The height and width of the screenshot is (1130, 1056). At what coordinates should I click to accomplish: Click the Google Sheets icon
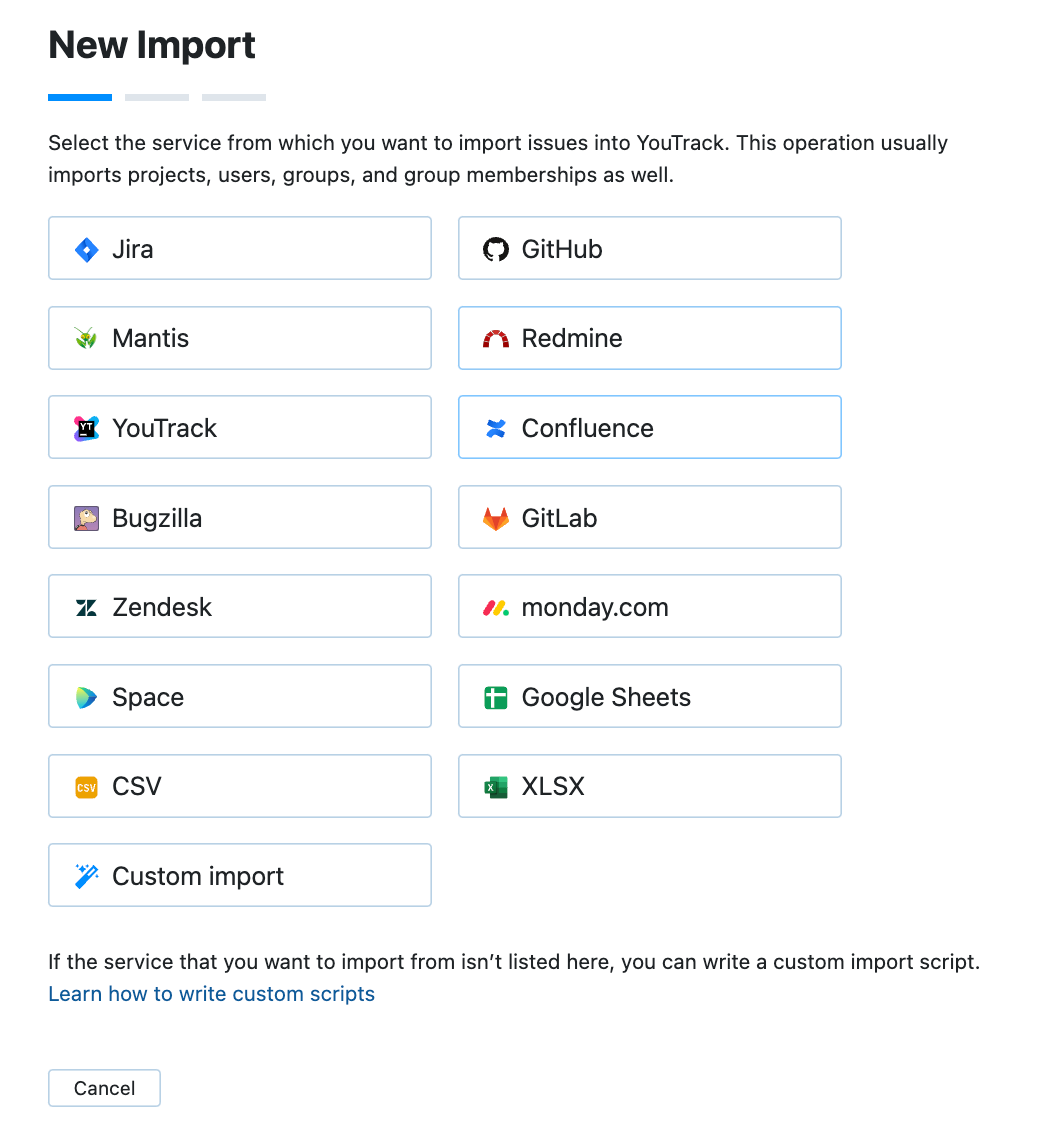(x=497, y=696)
